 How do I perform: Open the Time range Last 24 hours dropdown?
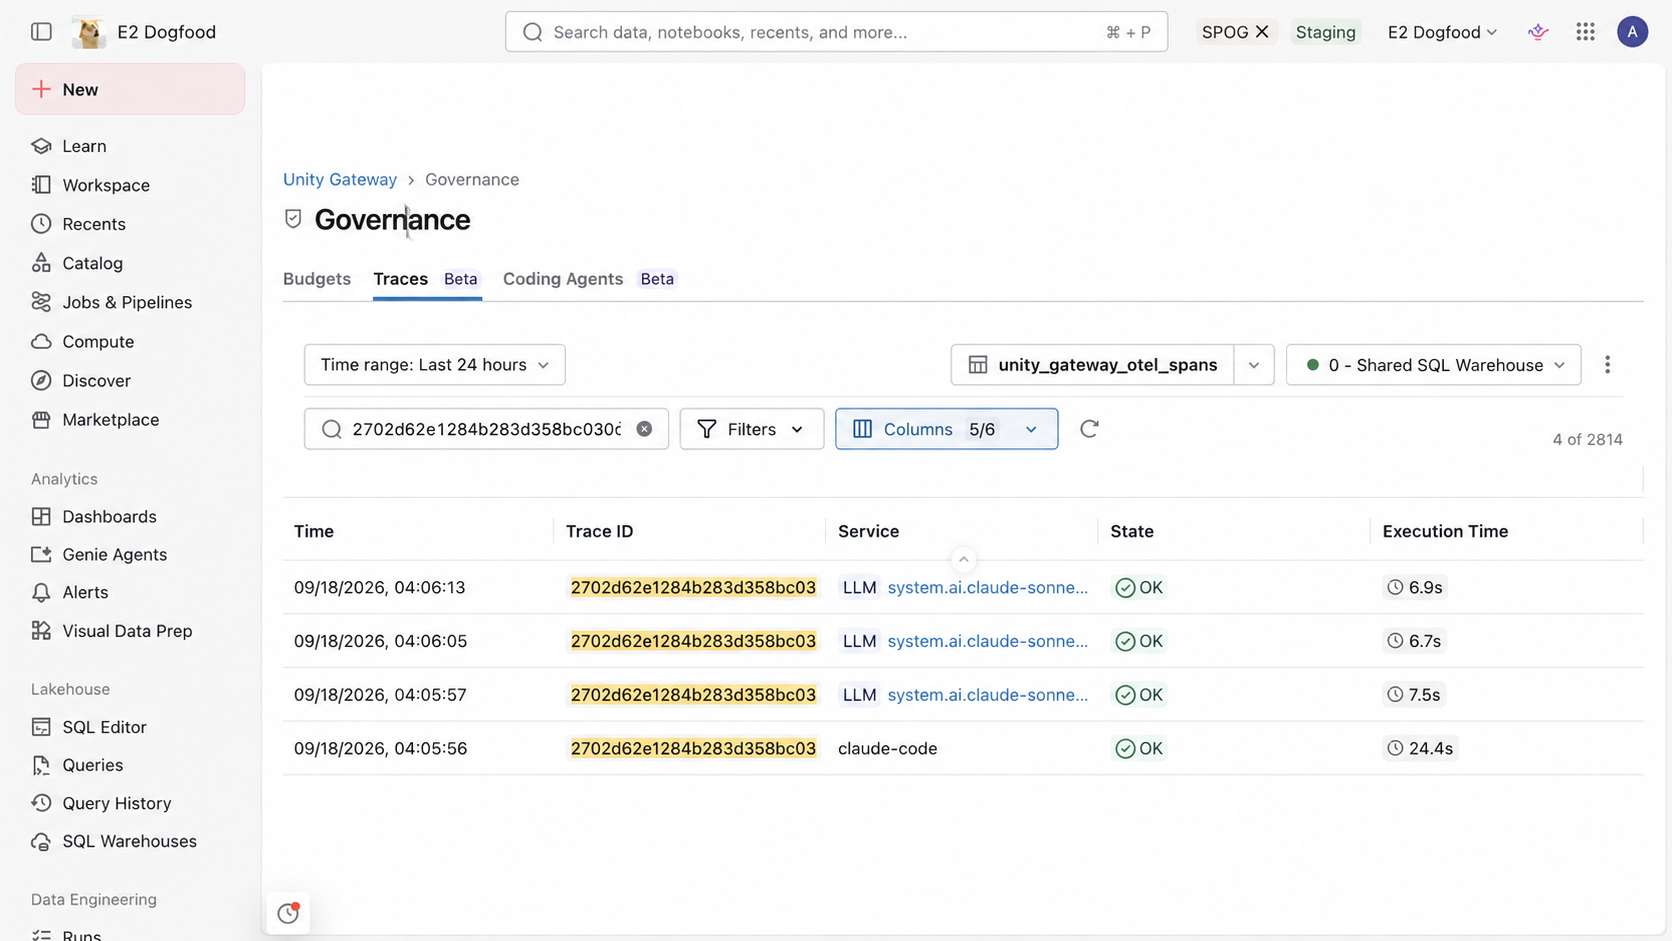point(435,365)
